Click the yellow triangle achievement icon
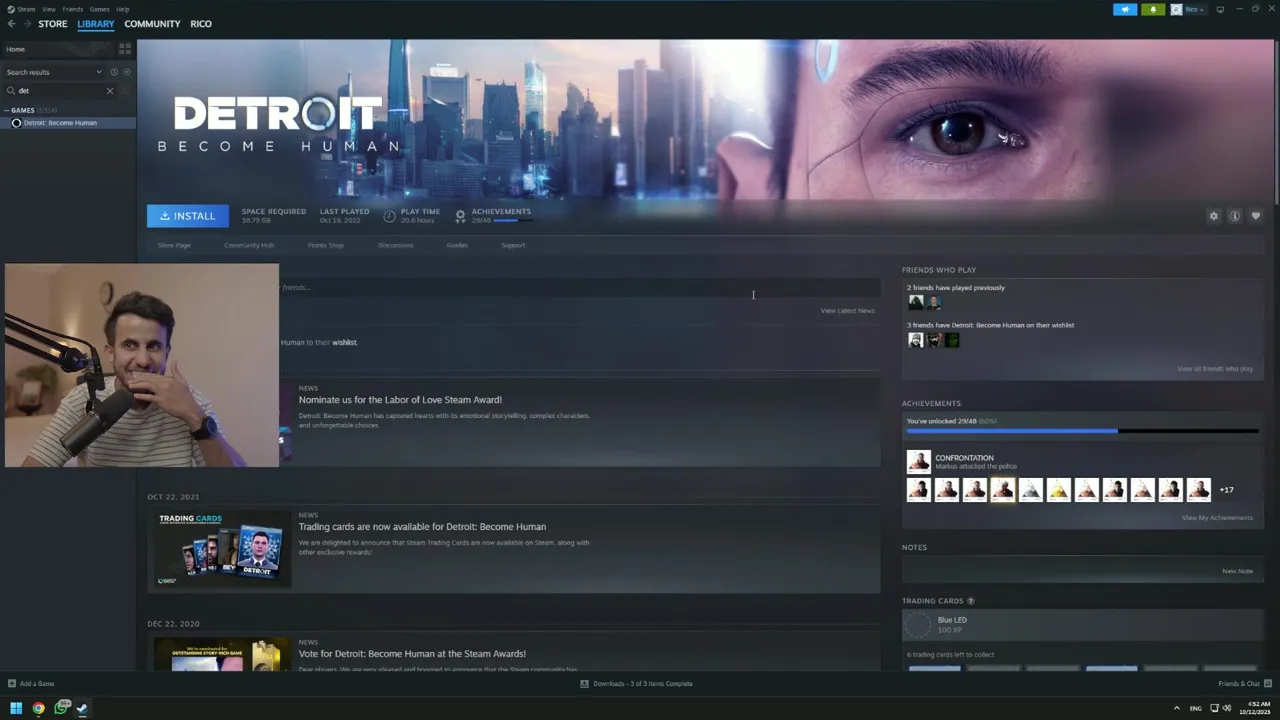This screenshot has height=720, width=1280. [1058, 490]
